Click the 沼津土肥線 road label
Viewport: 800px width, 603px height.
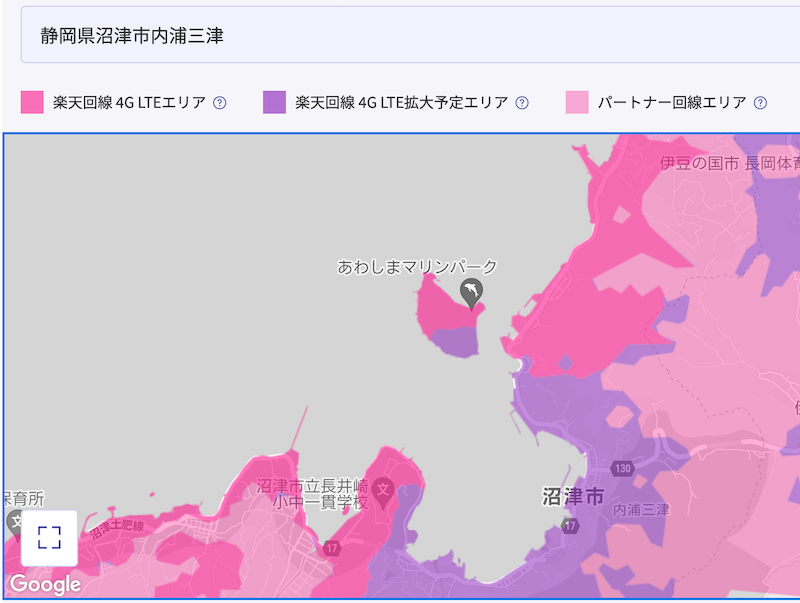coord(117,528)
